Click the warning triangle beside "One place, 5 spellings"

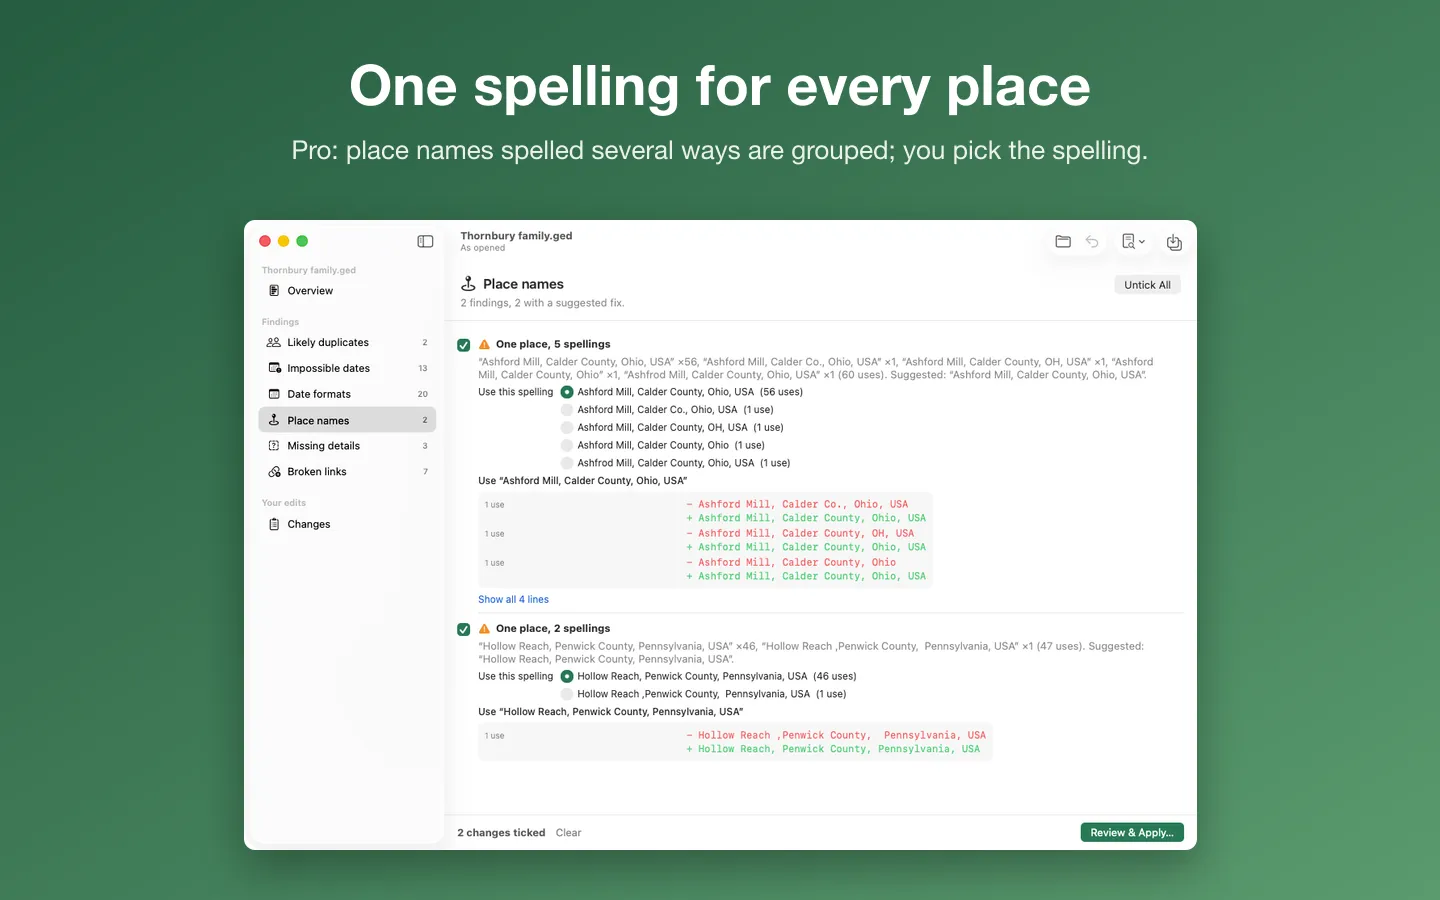(484, 344)
